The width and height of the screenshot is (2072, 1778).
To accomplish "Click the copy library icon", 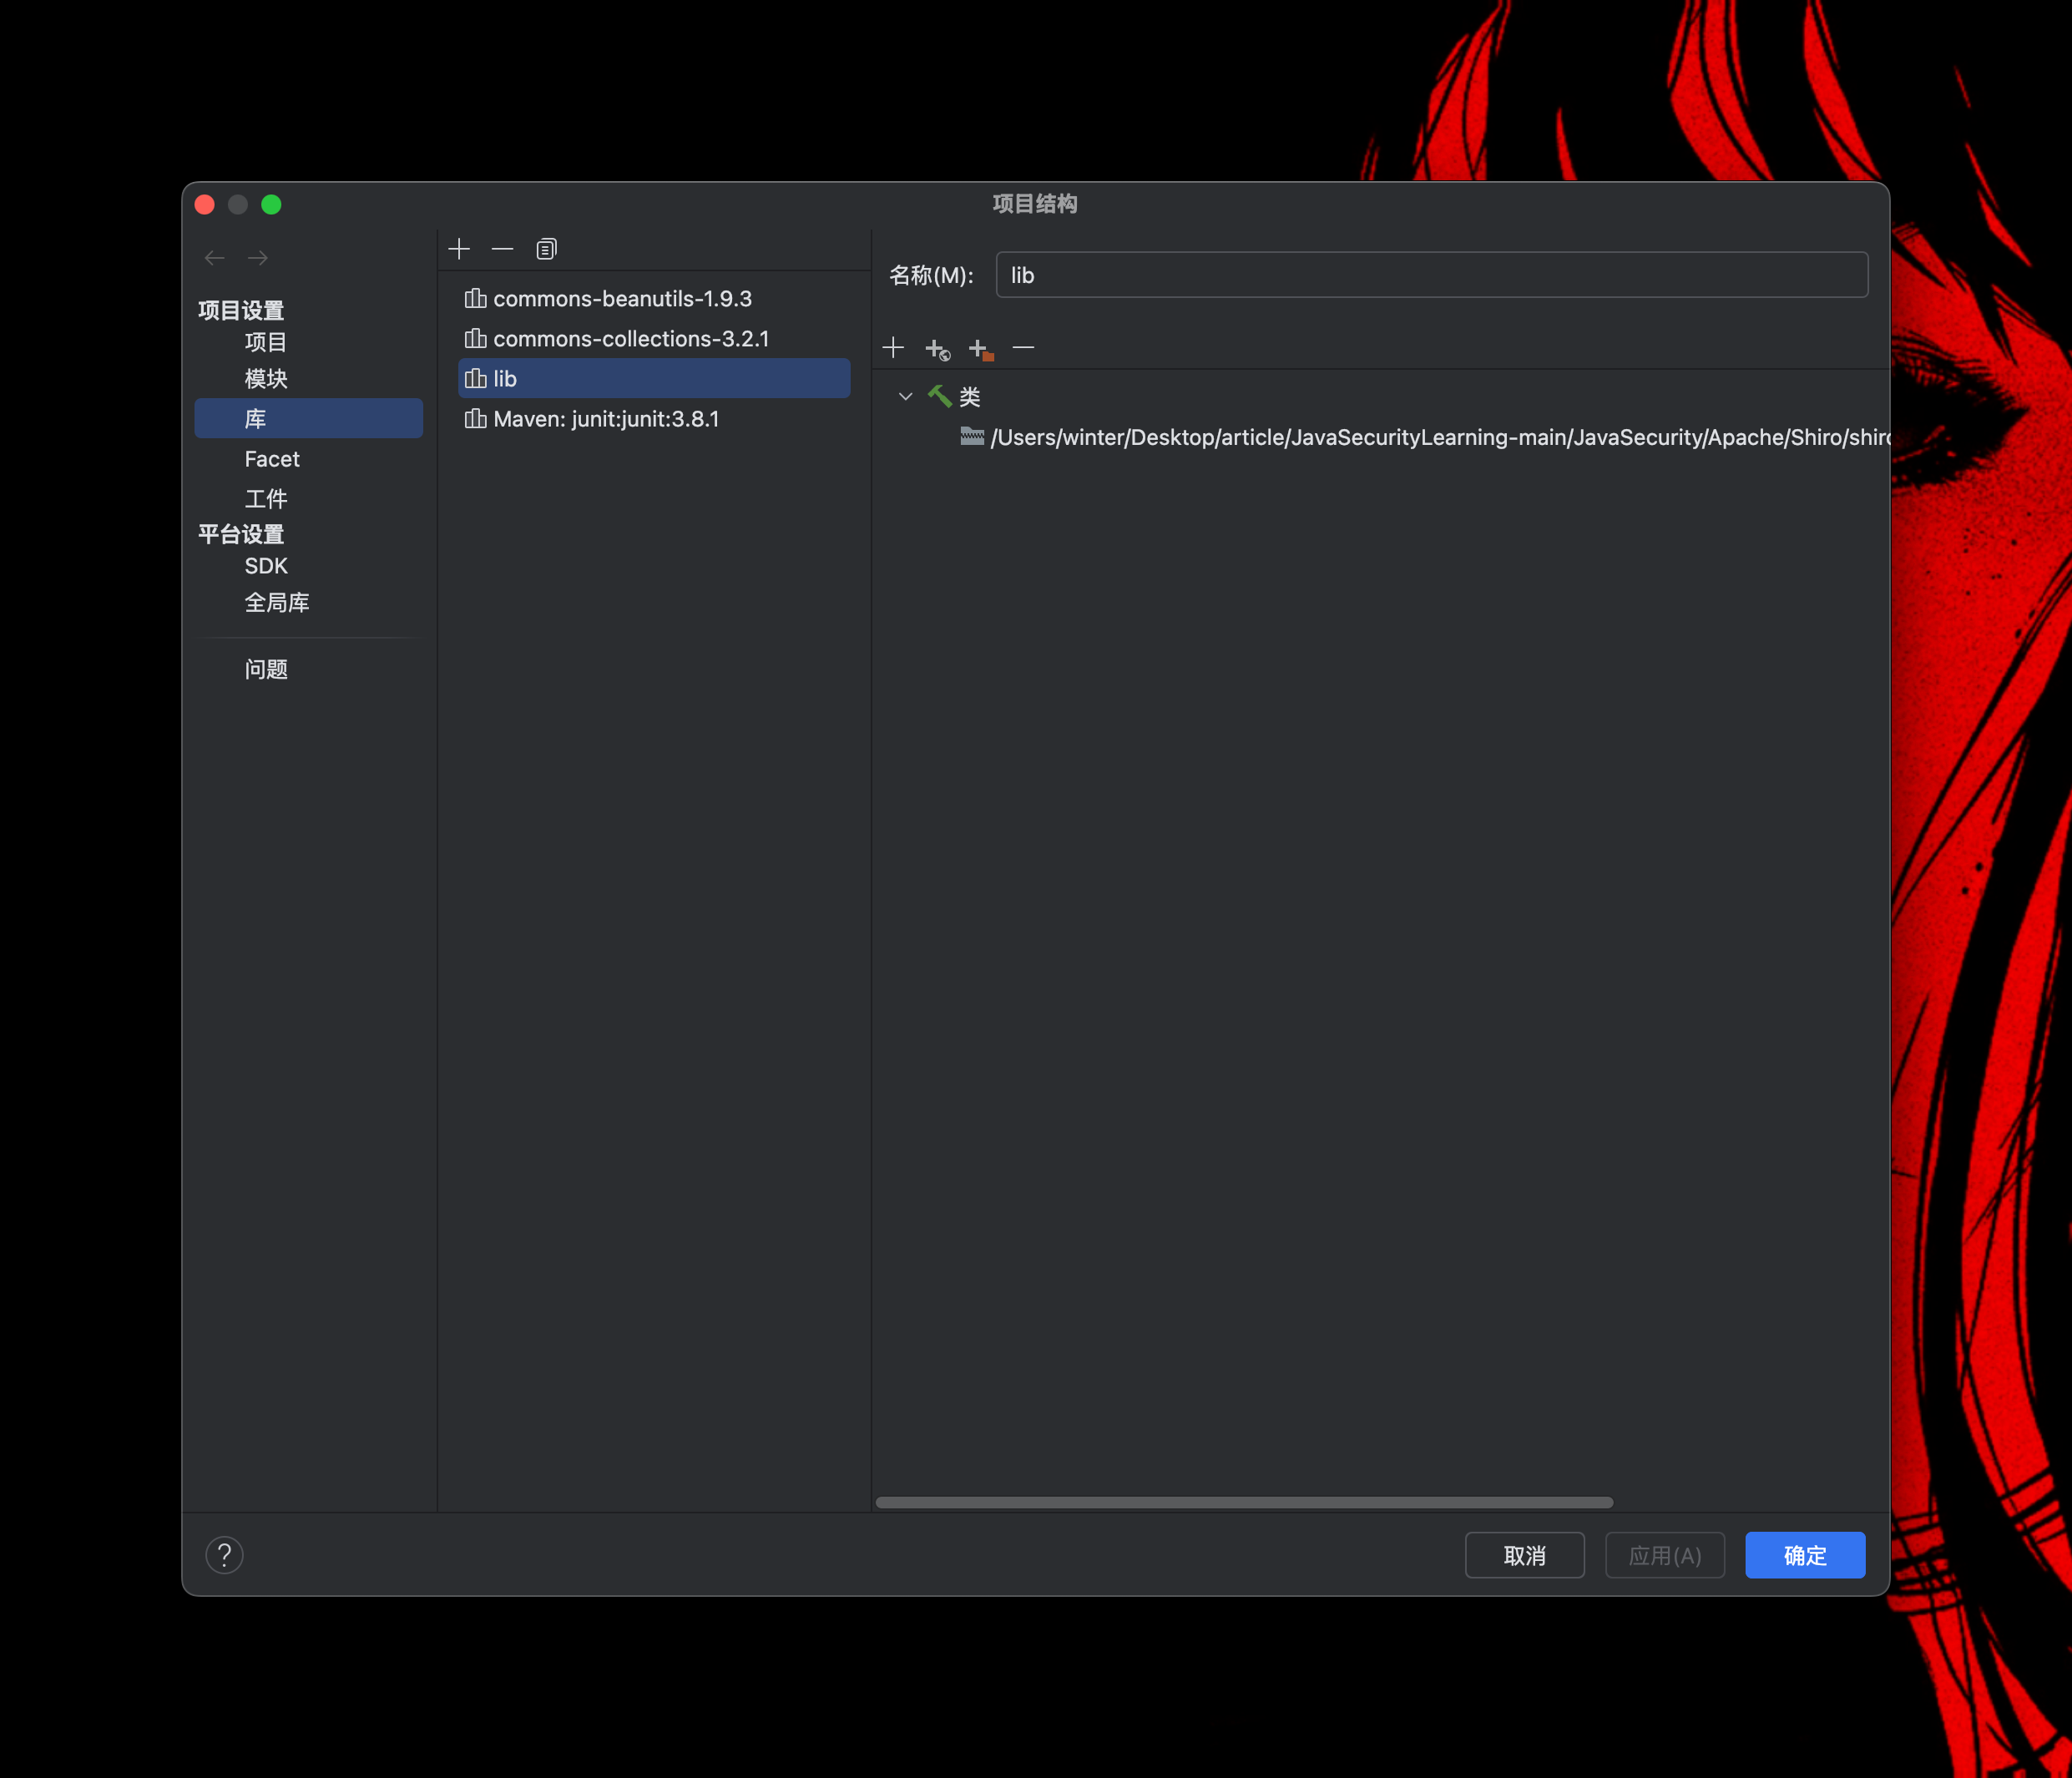I will 546,249.
